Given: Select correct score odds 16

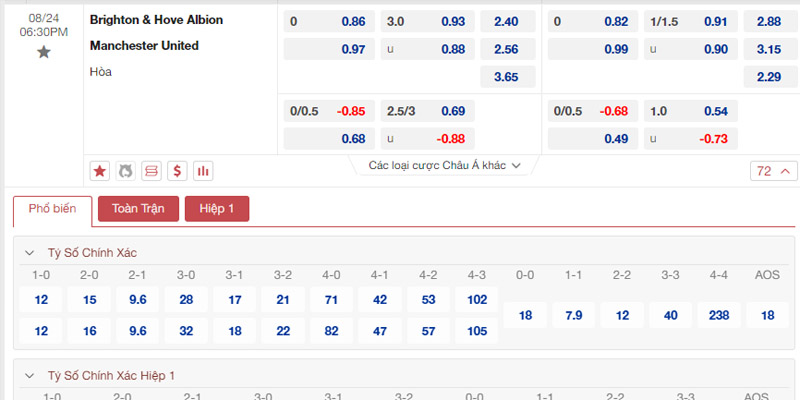Looking at the screenshot, I should [89, 331].
